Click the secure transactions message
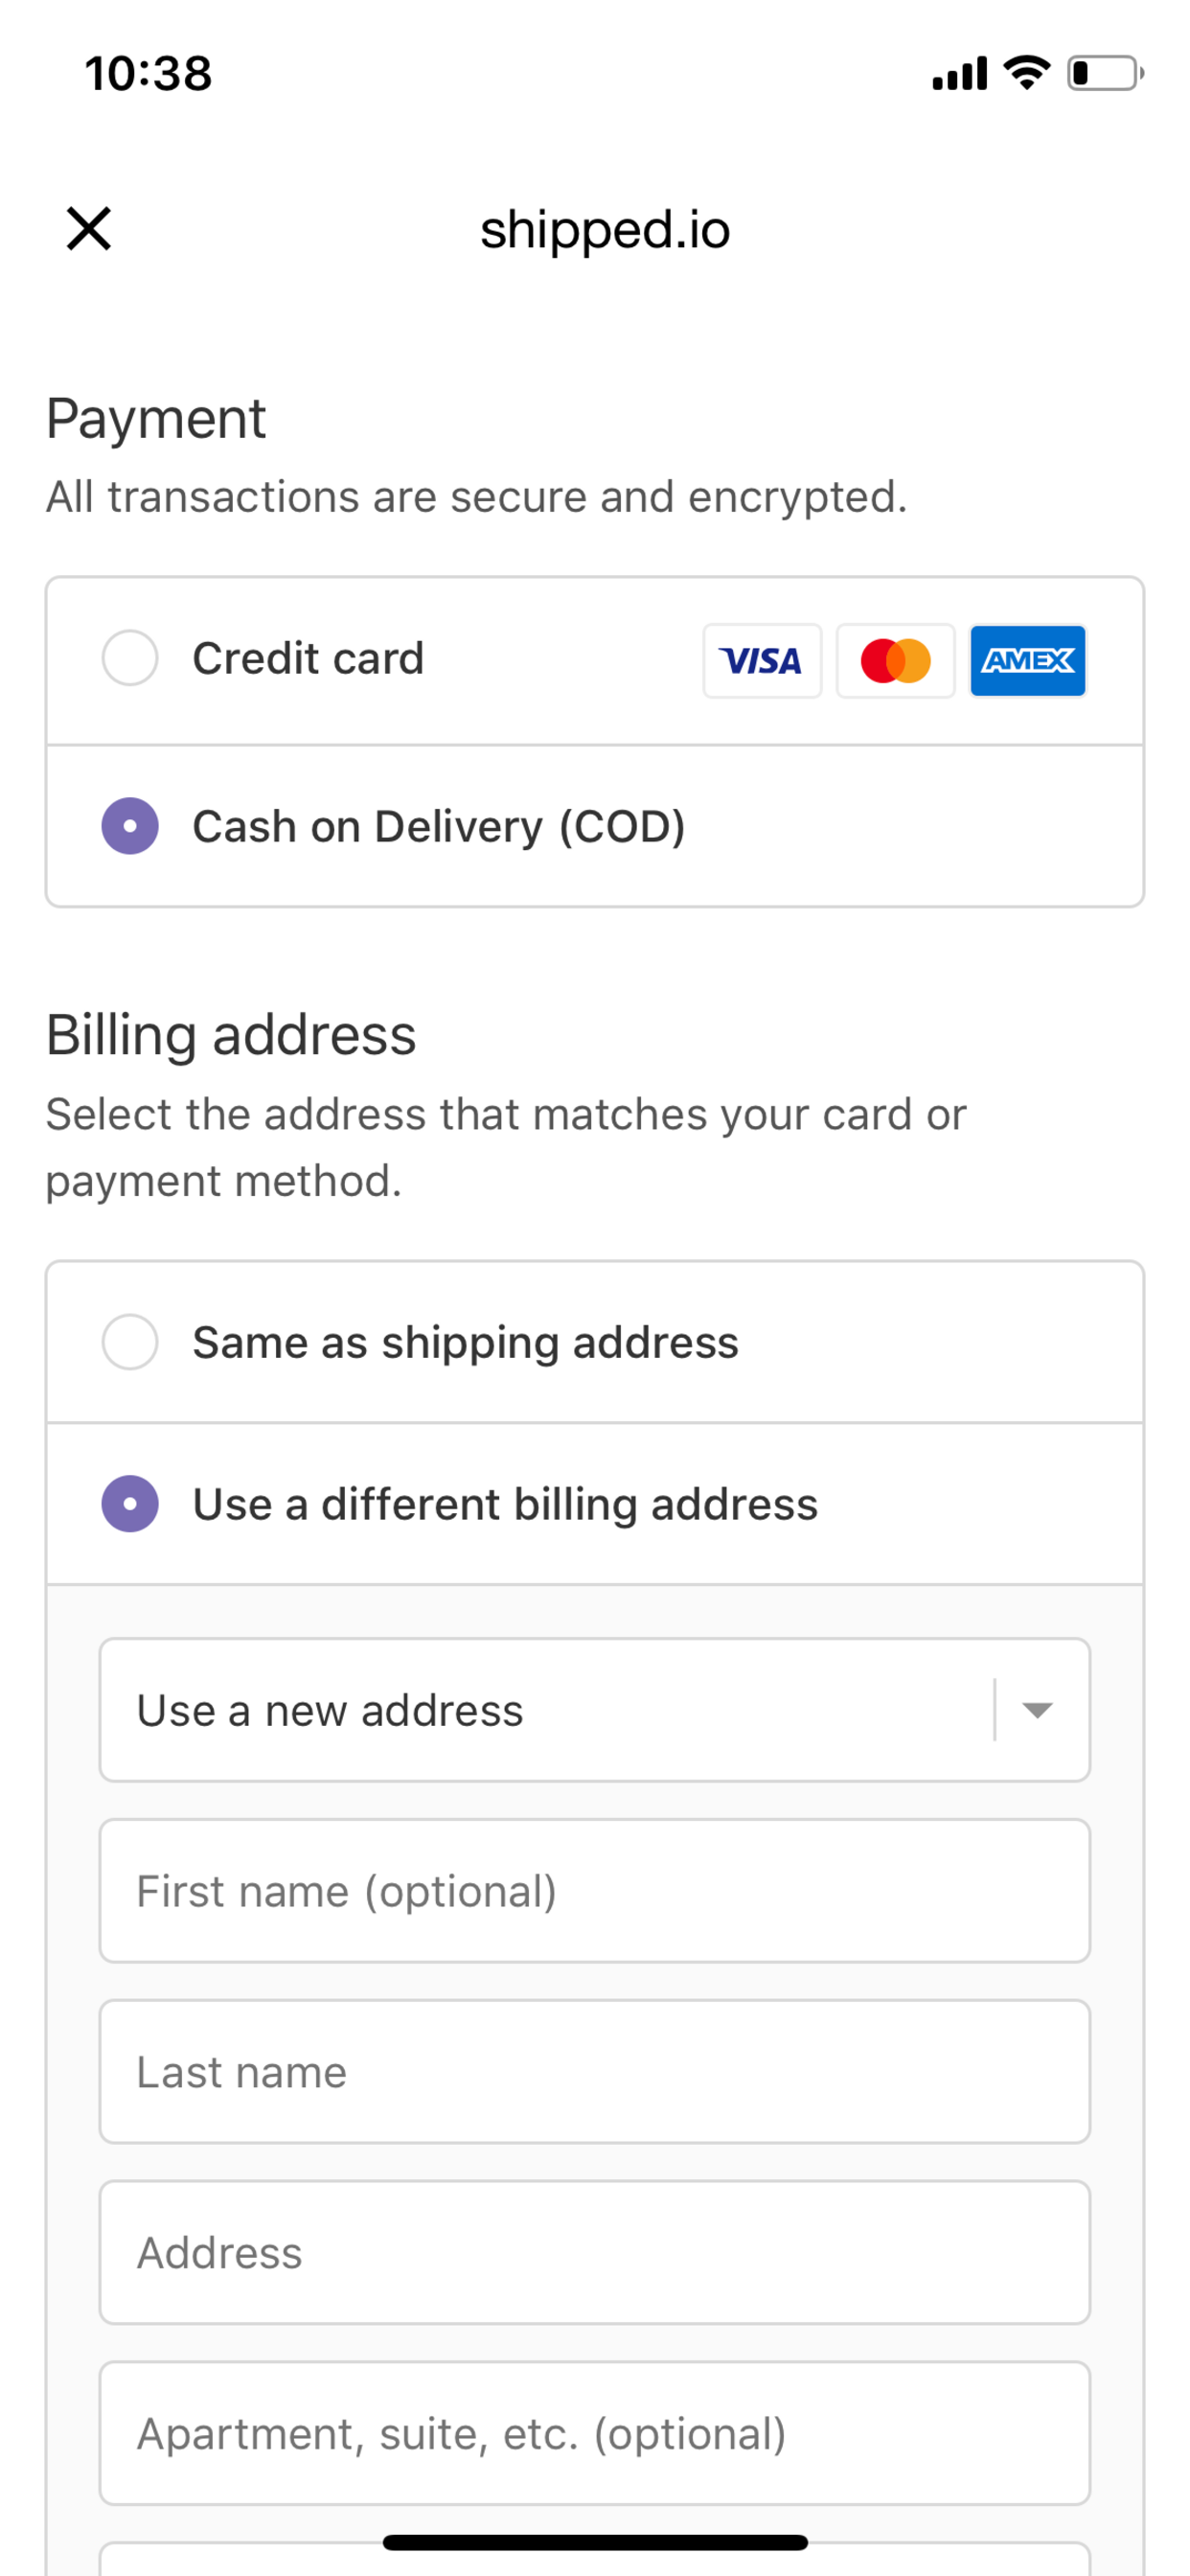The image size is (1190, 2576). (477, 496)
